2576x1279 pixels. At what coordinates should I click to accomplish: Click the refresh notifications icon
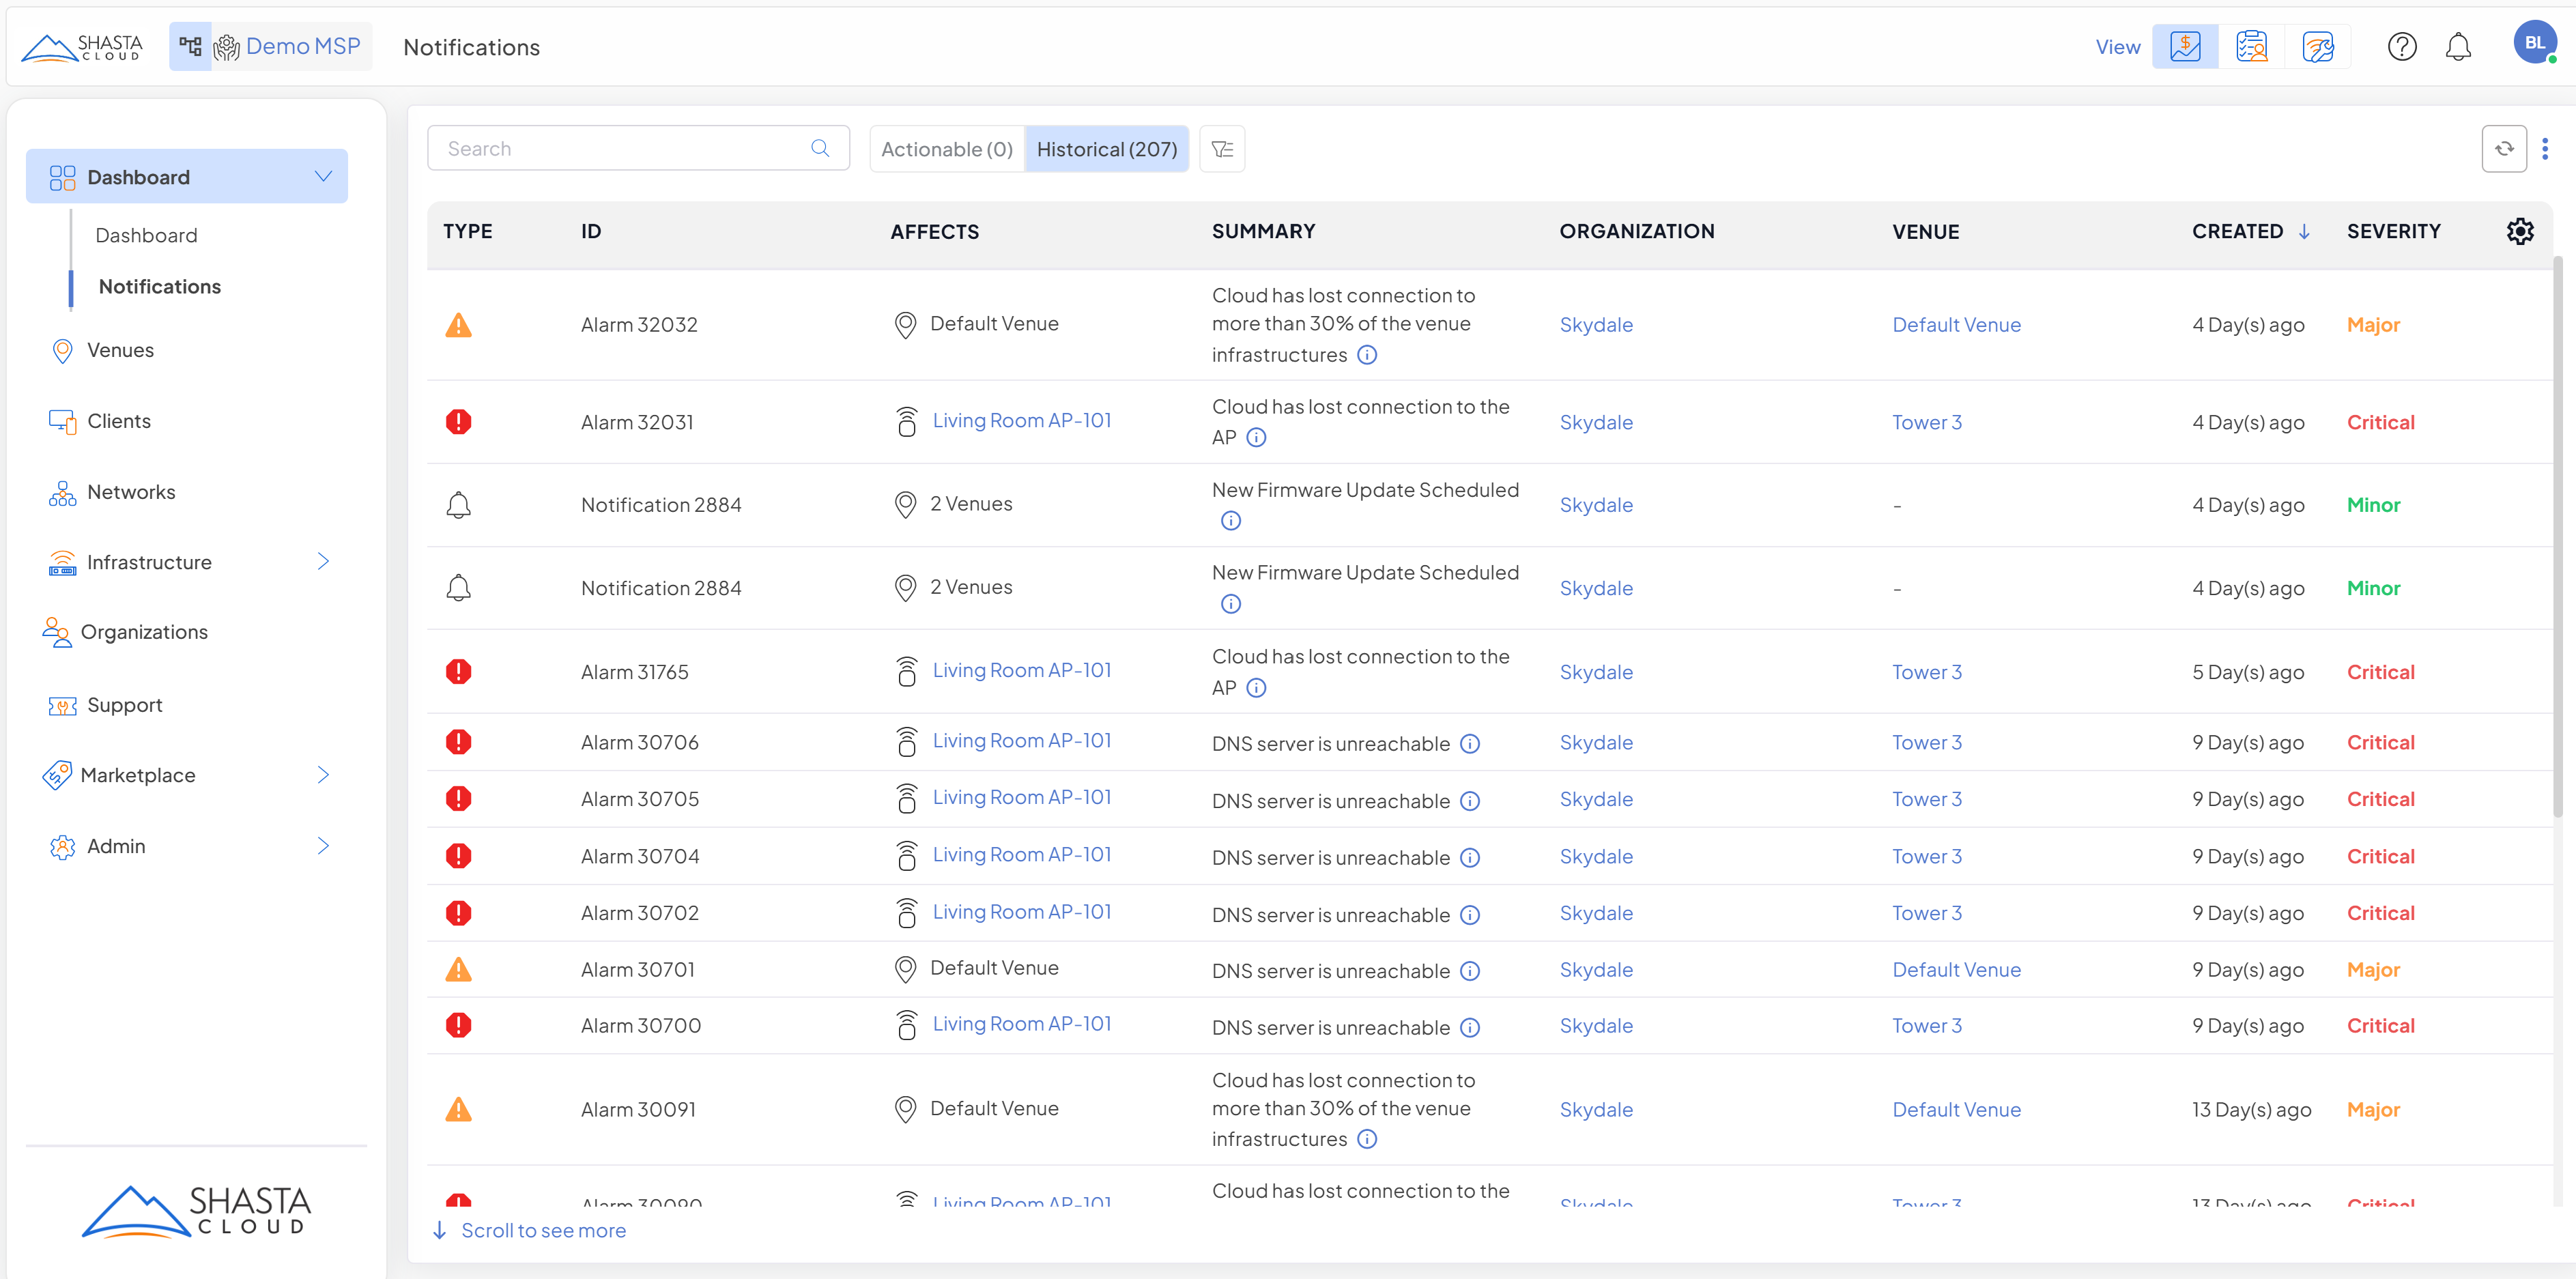coord(2503,149)
